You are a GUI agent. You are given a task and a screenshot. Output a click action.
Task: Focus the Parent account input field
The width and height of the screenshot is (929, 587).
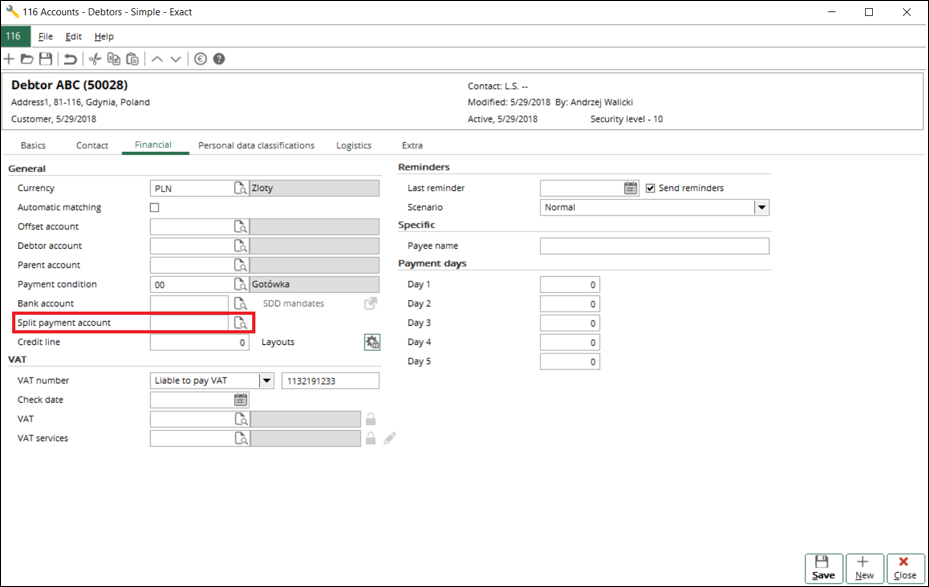(x=192, y=265)
